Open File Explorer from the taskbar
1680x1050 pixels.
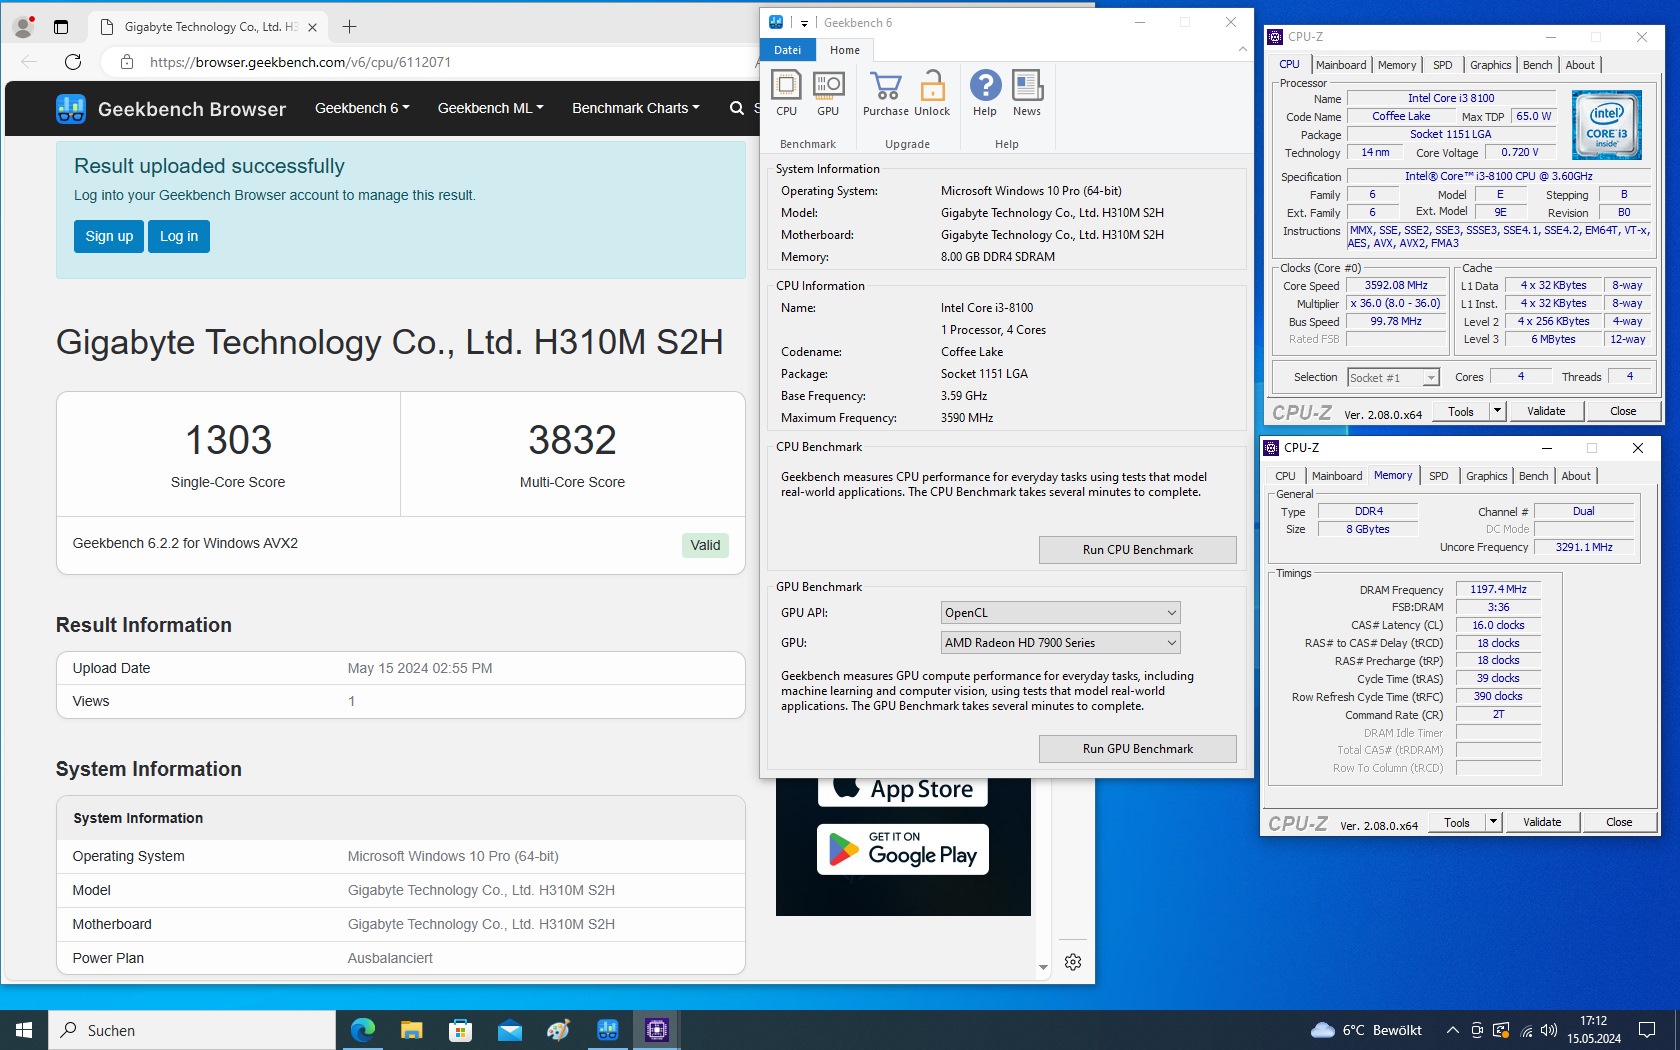coord(412,1030)
